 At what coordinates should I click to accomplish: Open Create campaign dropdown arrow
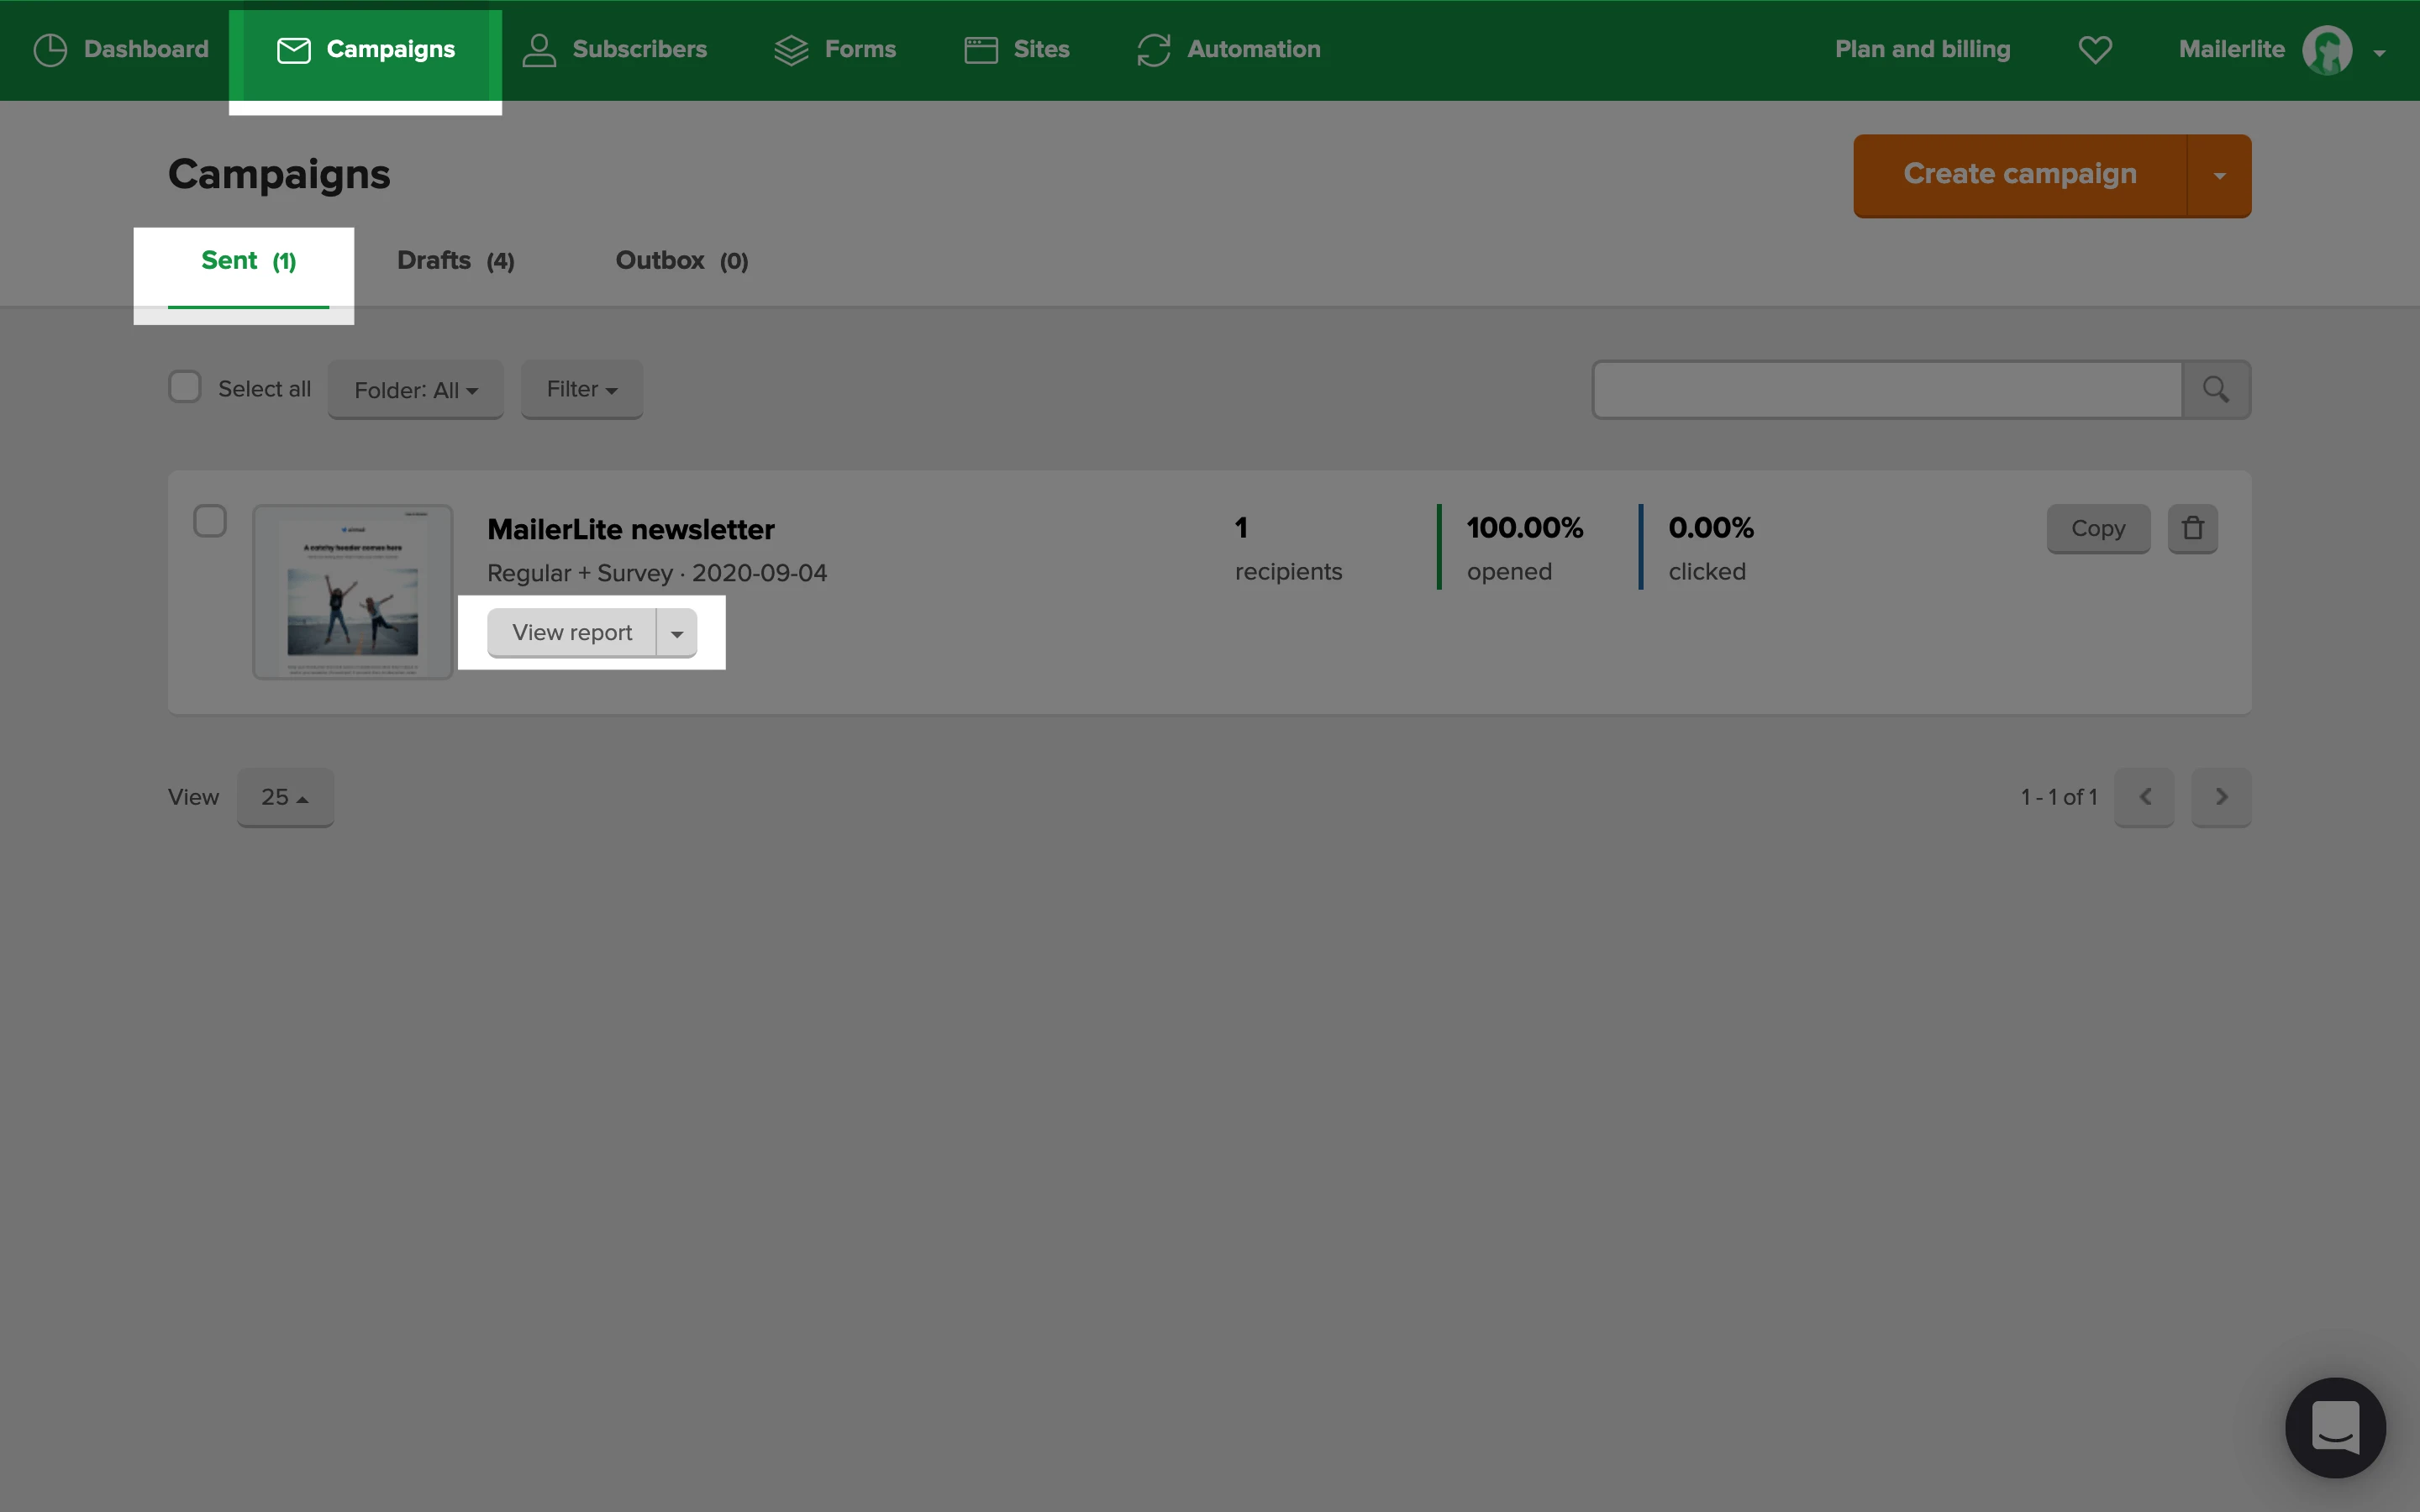(x=2219, y=175)
